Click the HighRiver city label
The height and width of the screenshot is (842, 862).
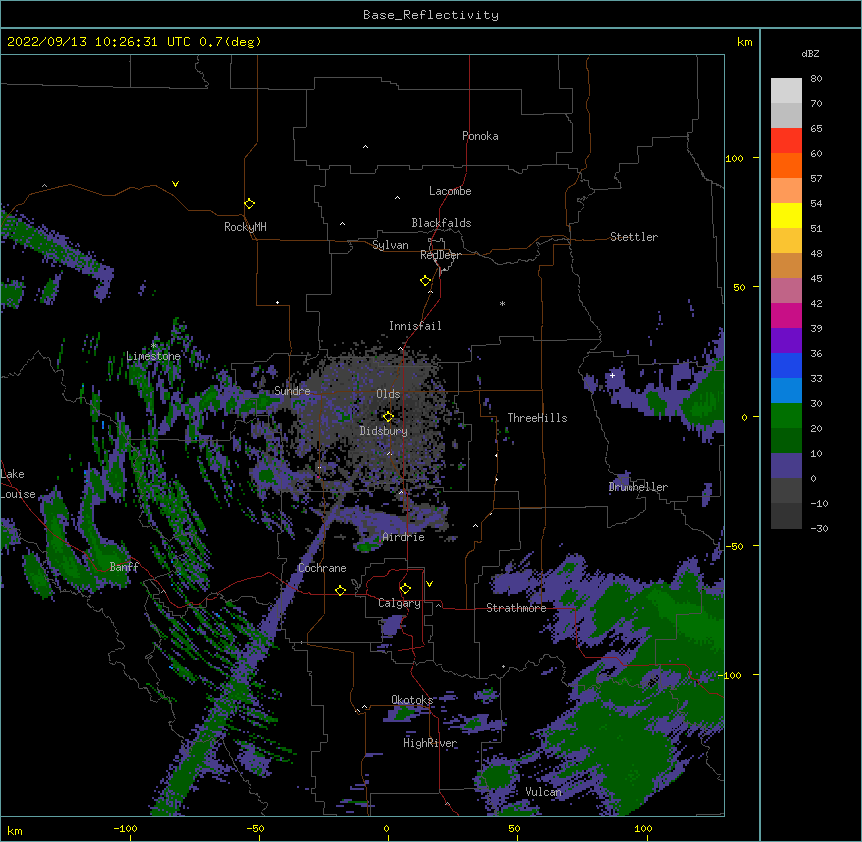pyautogui.click(x=430, y=743)
